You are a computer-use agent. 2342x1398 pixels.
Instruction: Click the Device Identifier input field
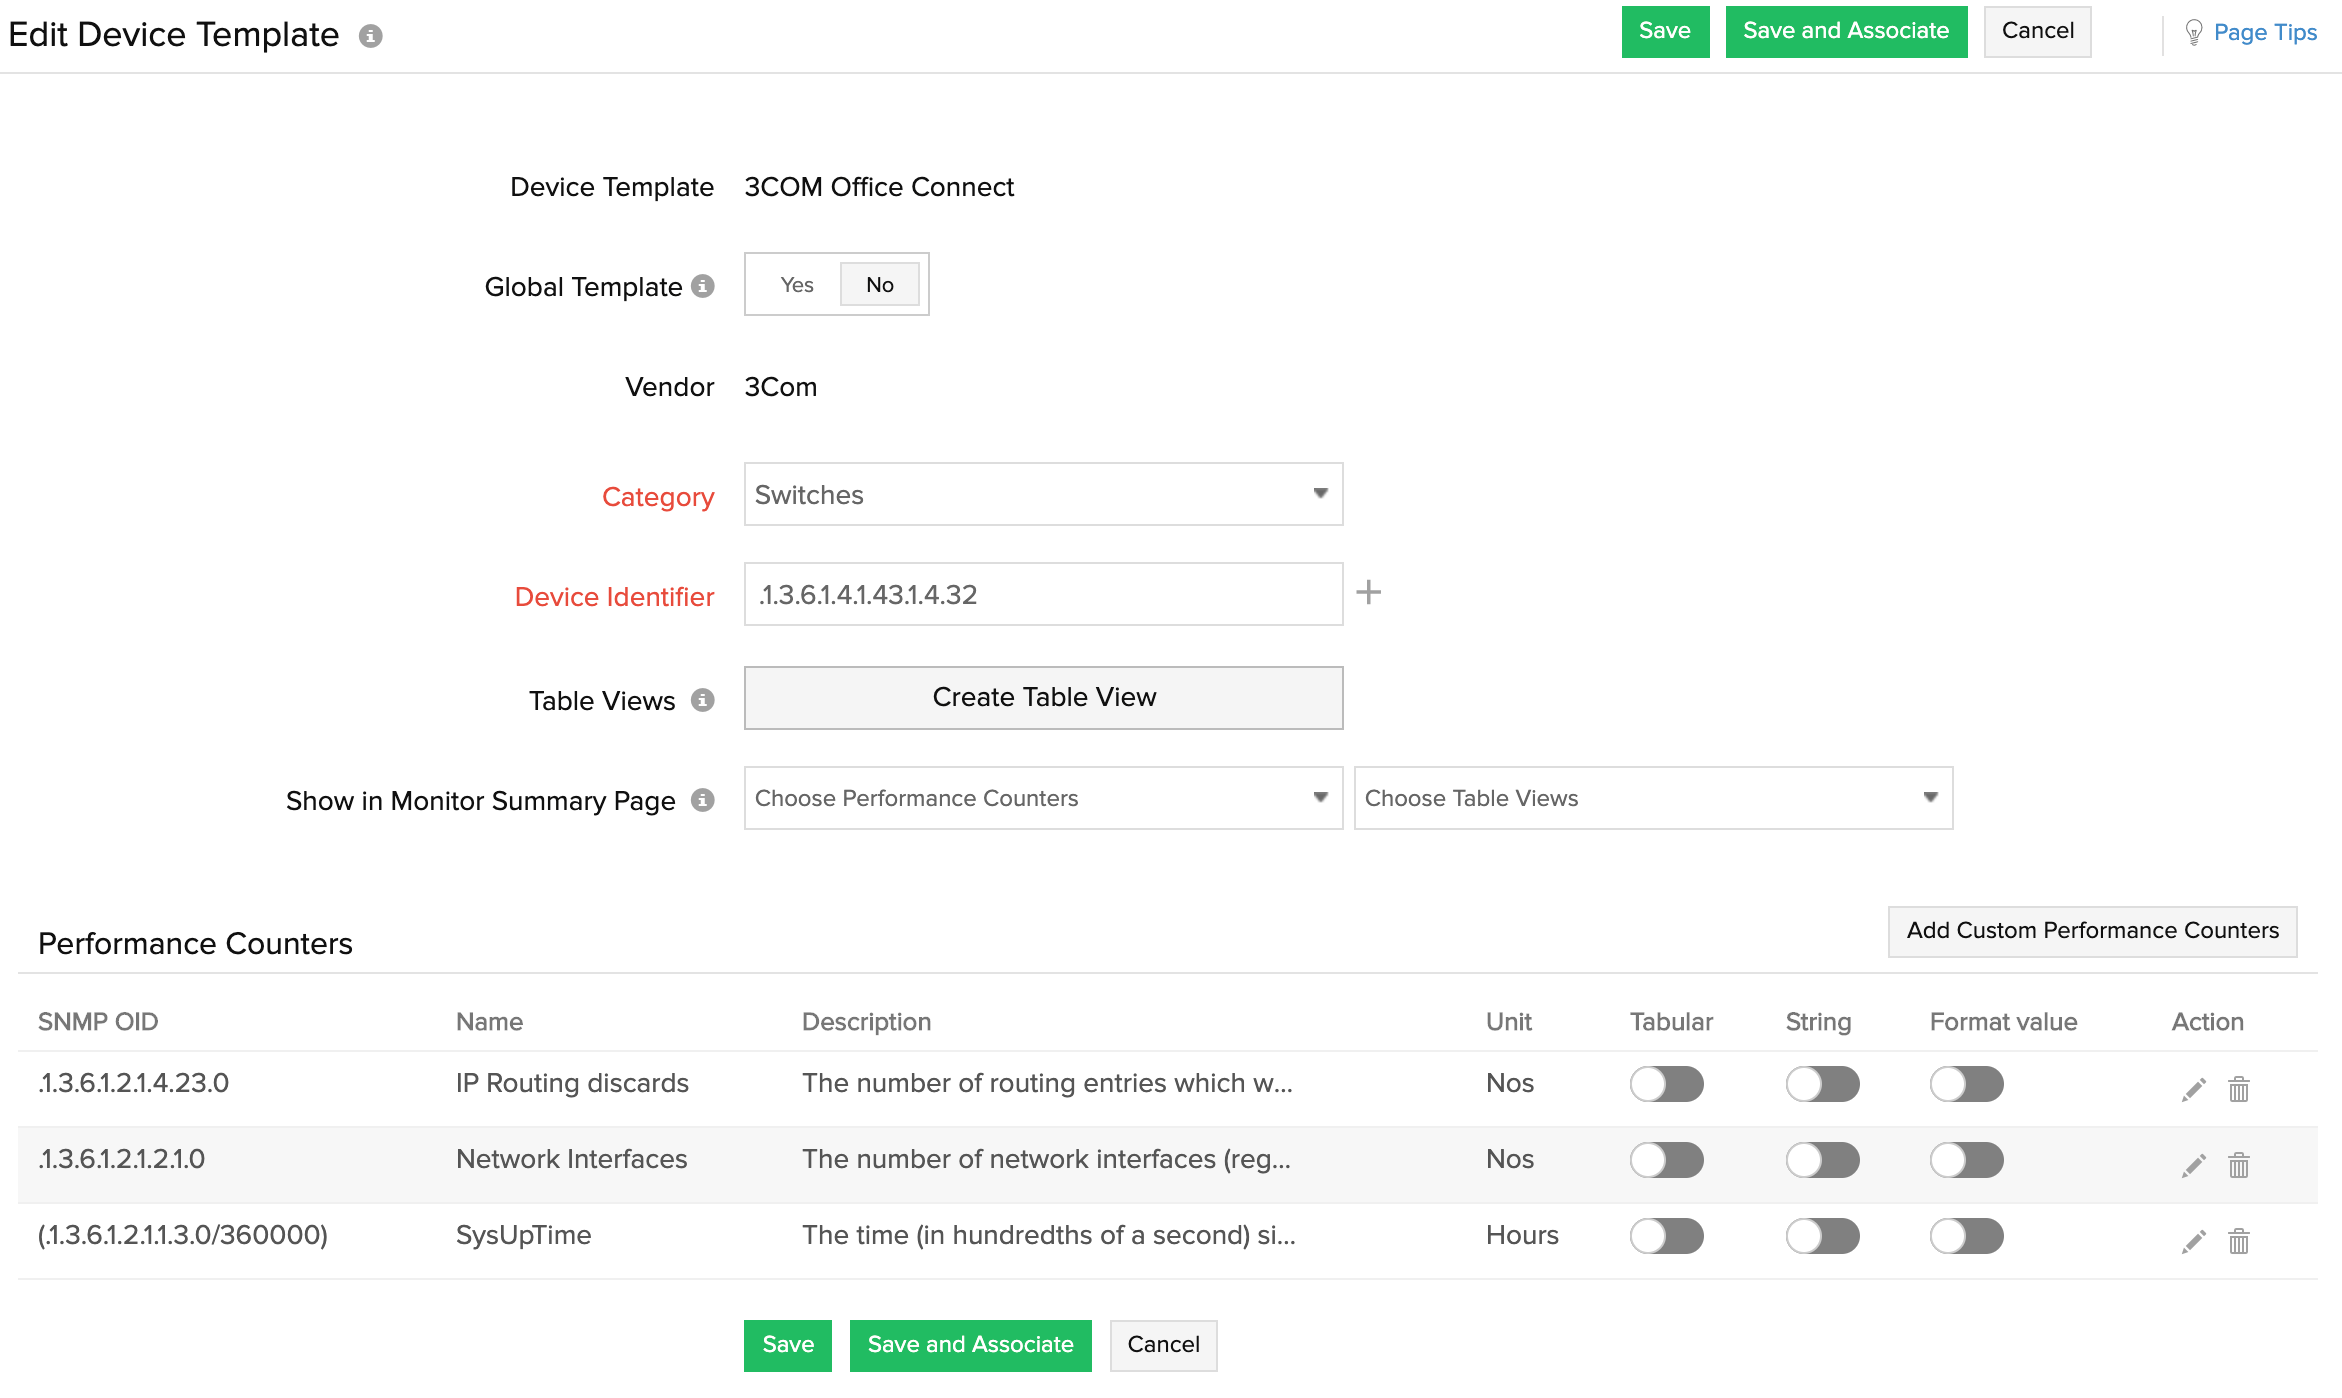click(1043, 594)
